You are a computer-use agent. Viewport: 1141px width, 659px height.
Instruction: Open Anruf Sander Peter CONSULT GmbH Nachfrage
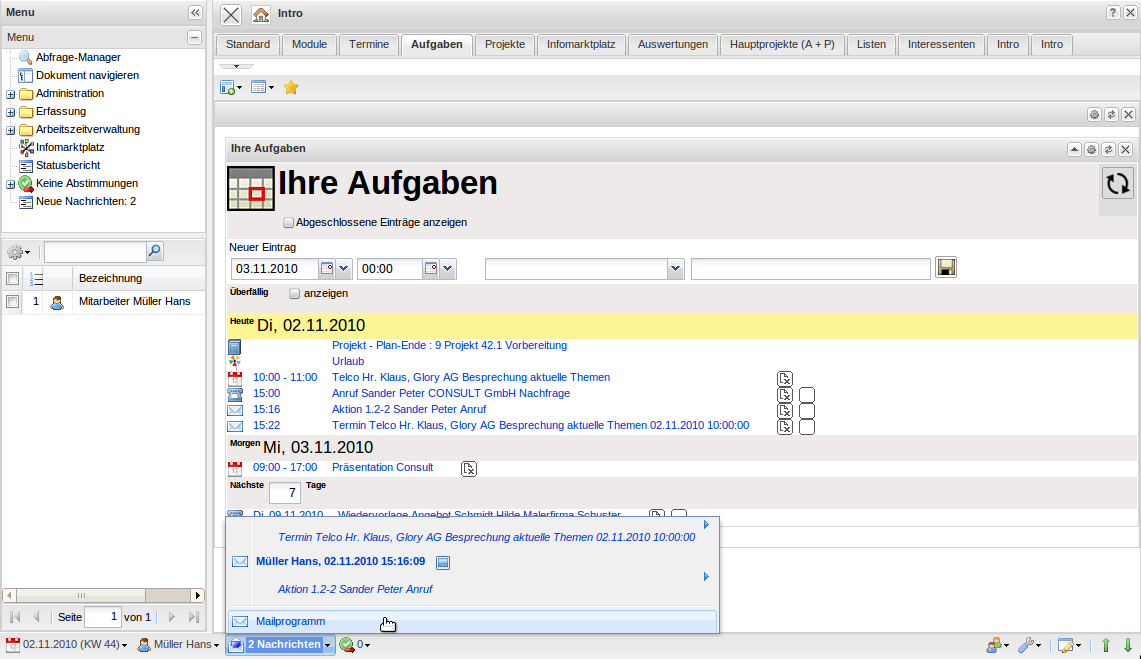tap(450, 393)
